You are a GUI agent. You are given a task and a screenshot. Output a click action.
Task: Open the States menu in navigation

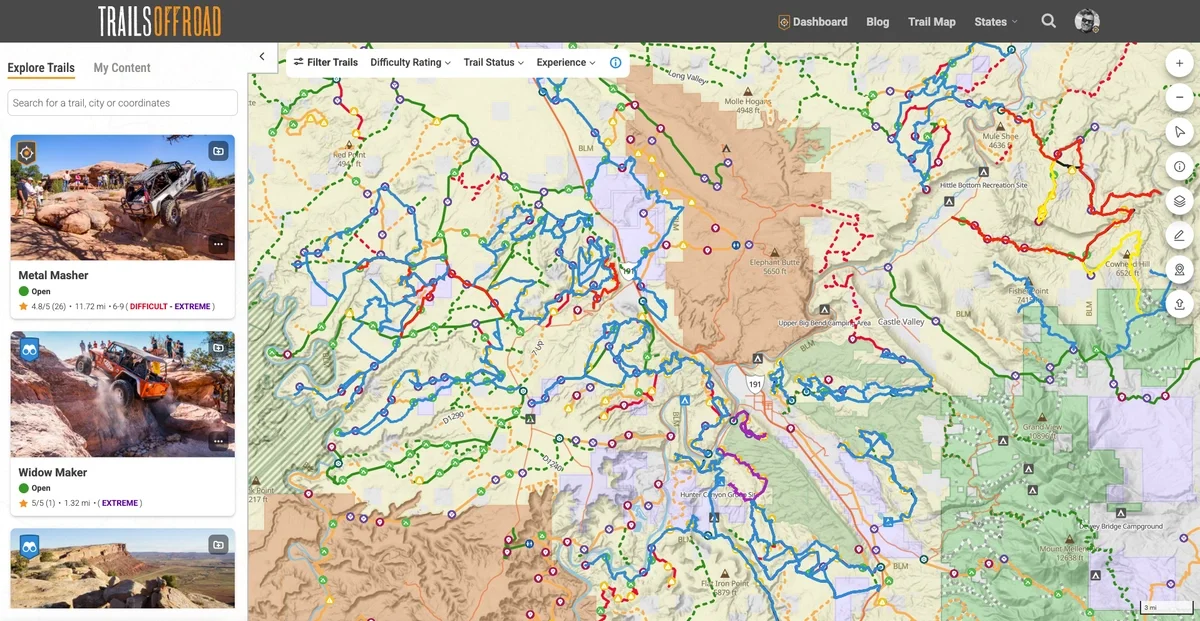tap(995, 22)
